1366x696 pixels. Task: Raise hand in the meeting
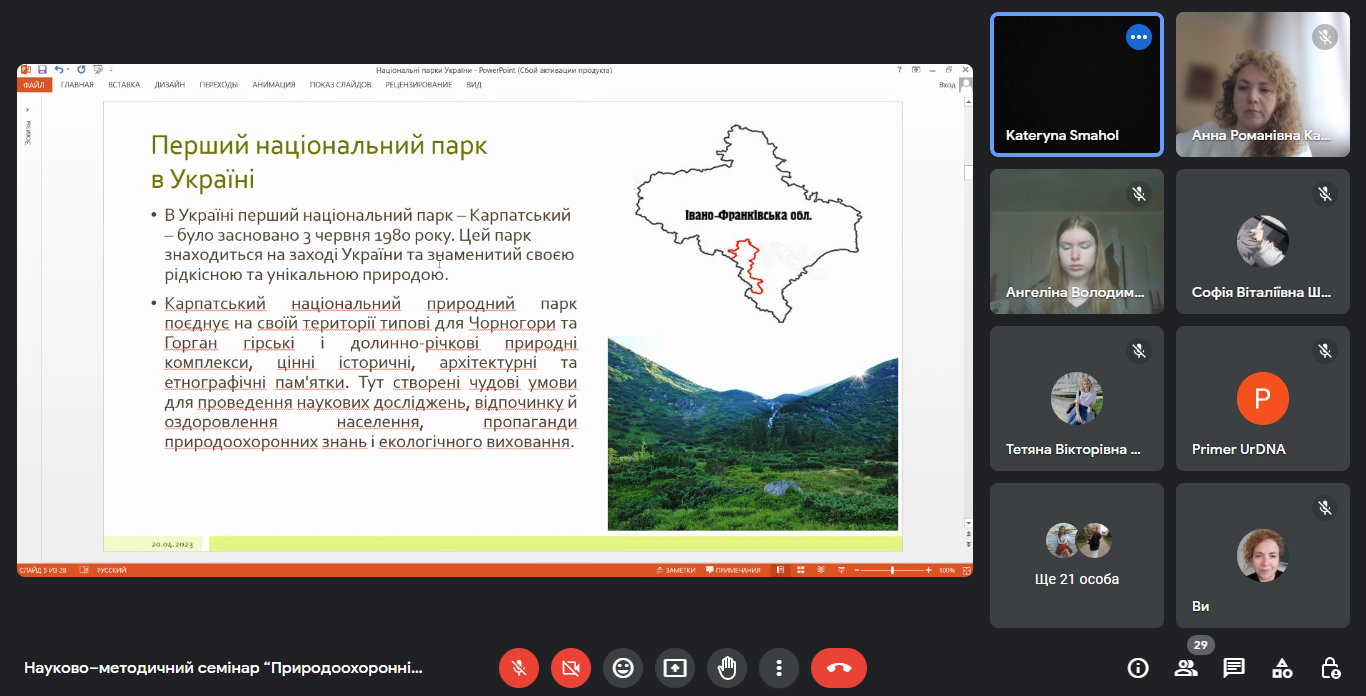click(727, 668)
